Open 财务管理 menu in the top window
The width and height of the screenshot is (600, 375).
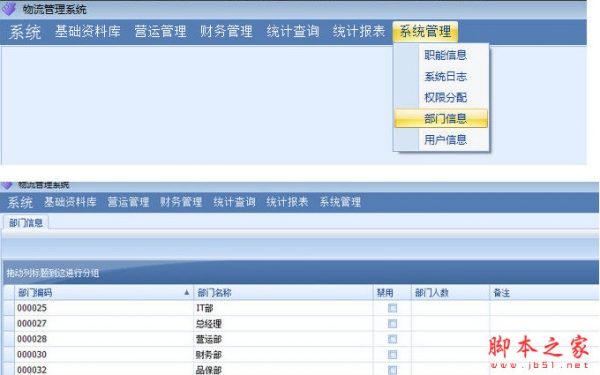pos(226,31)
